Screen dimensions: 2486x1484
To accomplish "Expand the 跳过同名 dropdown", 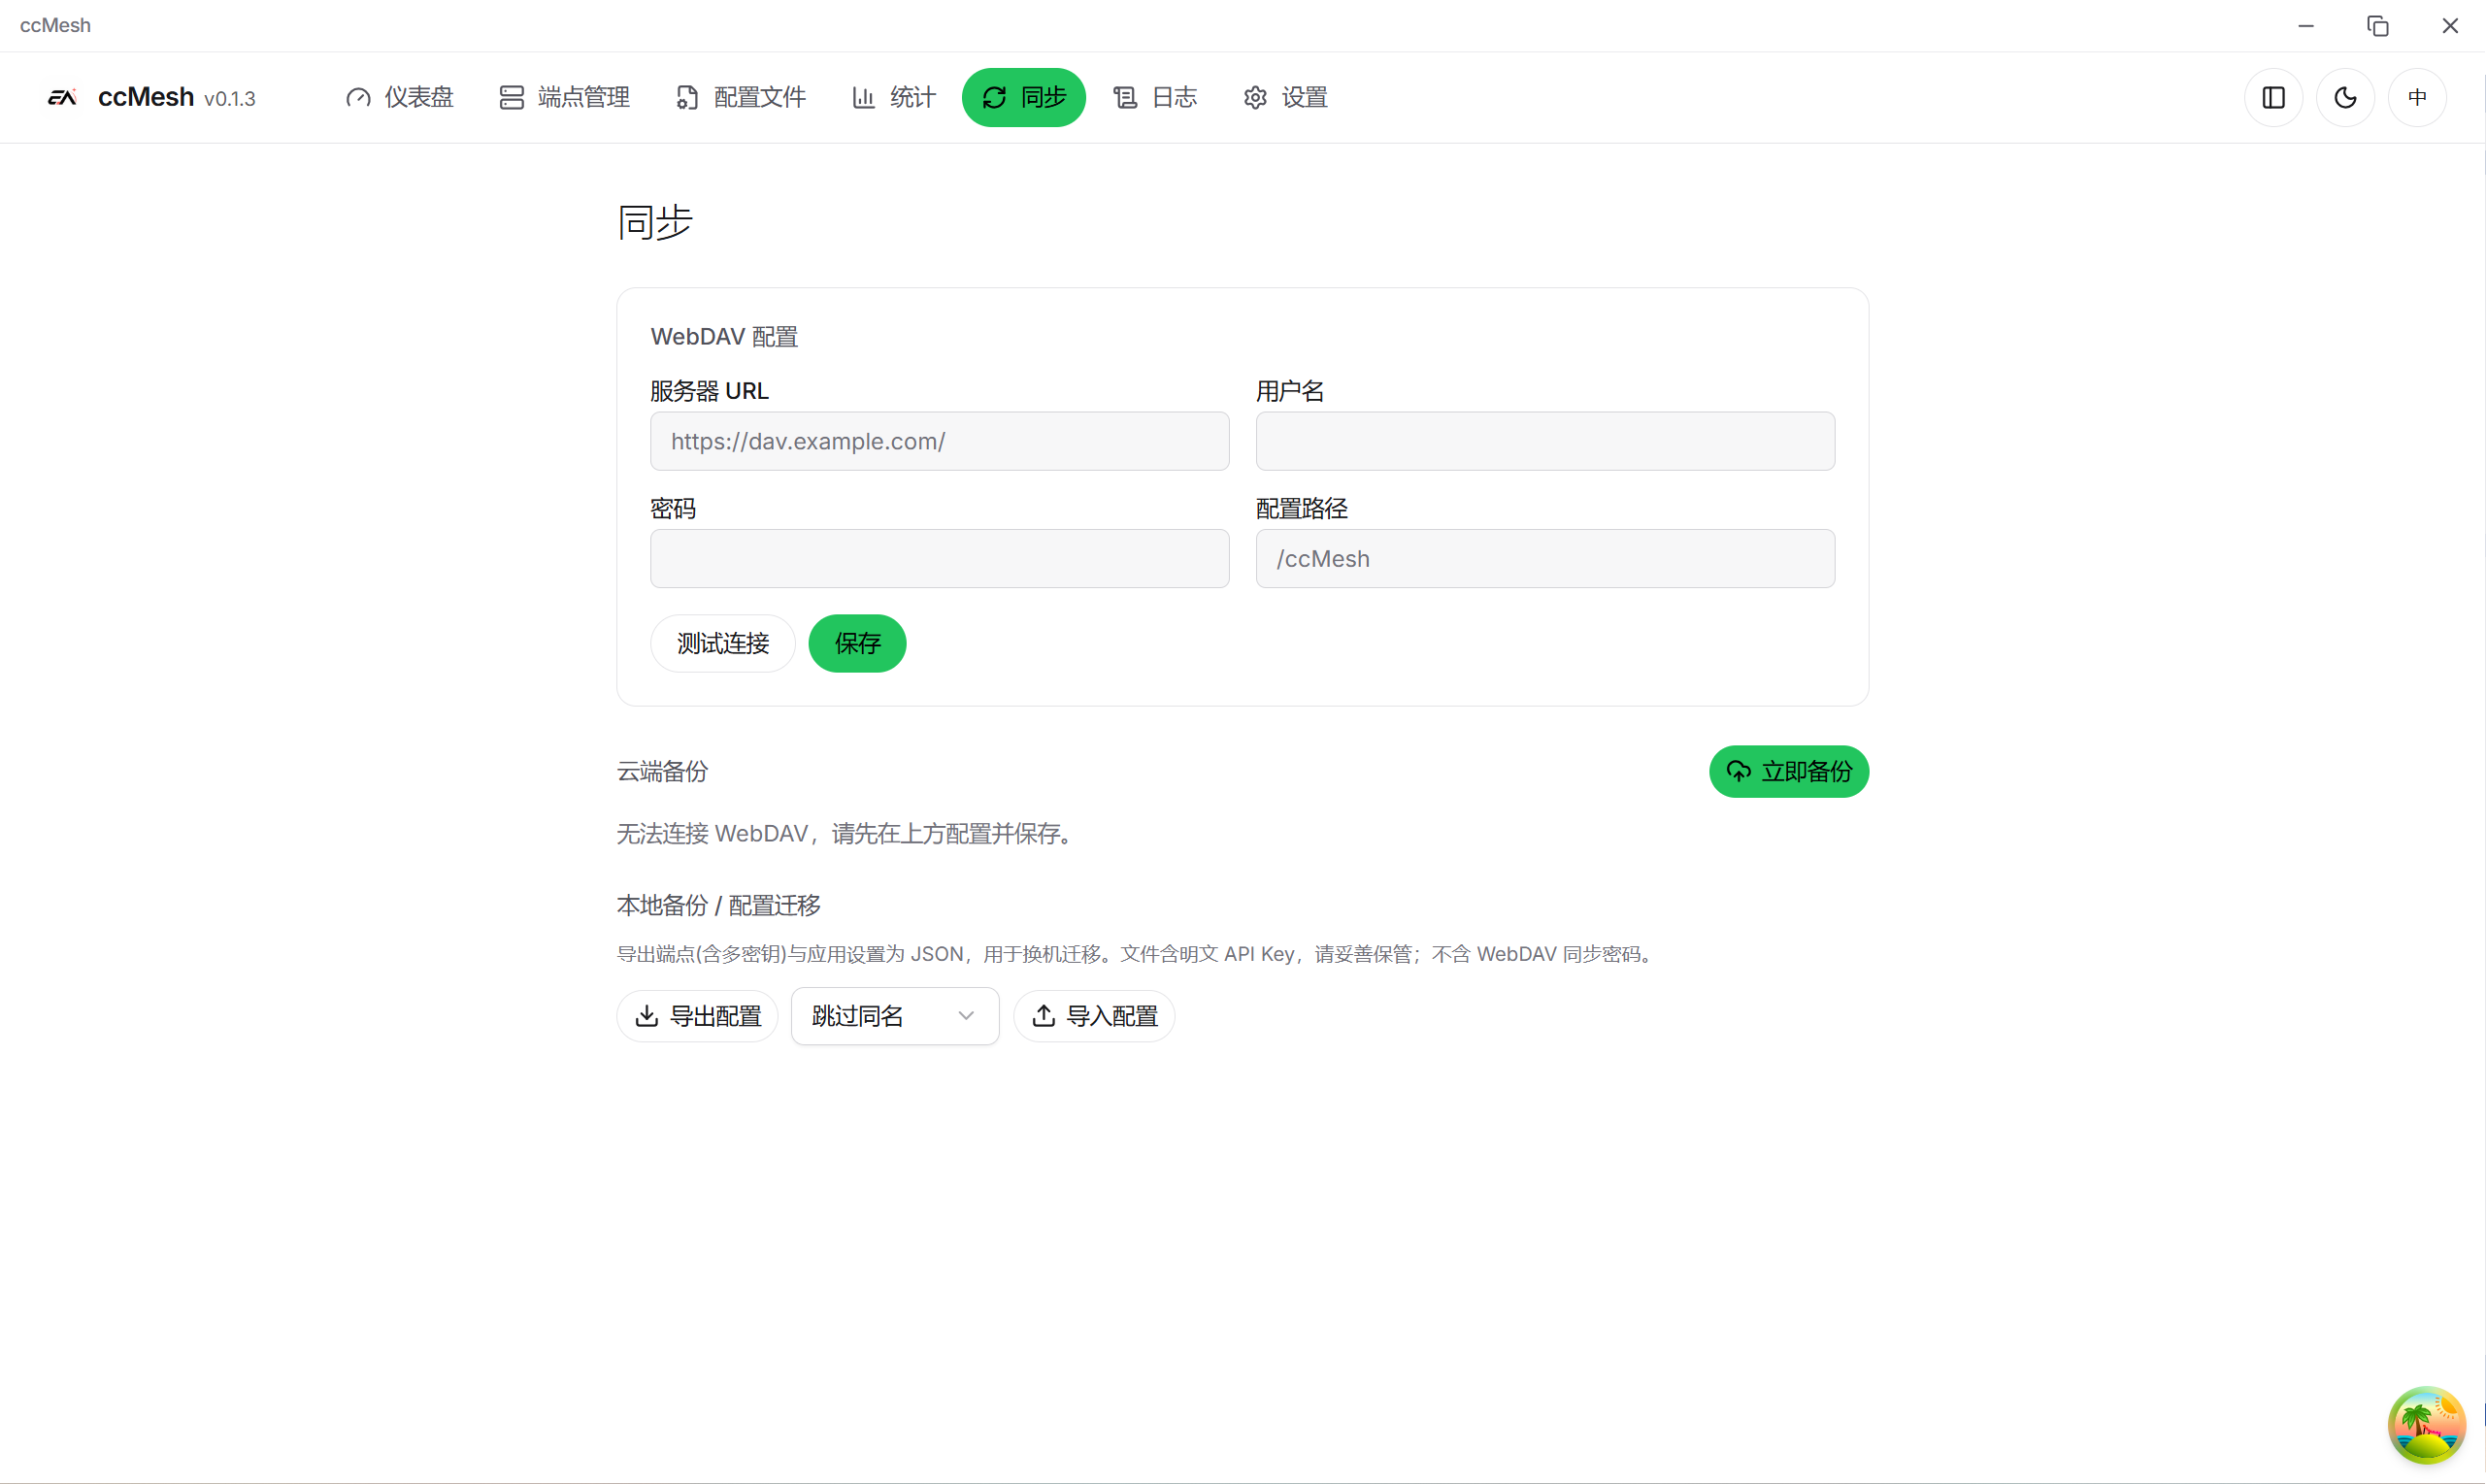I will click(895, 1016).
